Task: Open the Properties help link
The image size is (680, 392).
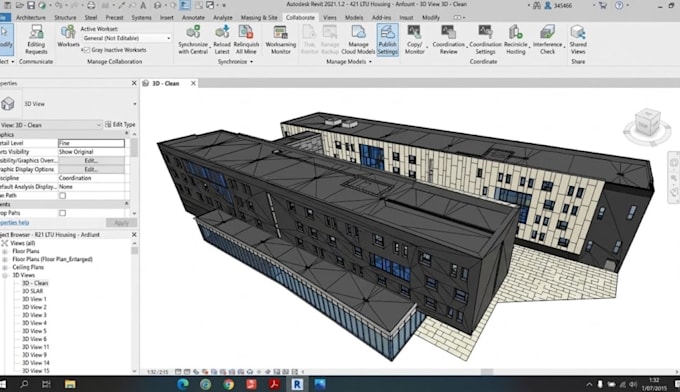Action: click(14, 222)
